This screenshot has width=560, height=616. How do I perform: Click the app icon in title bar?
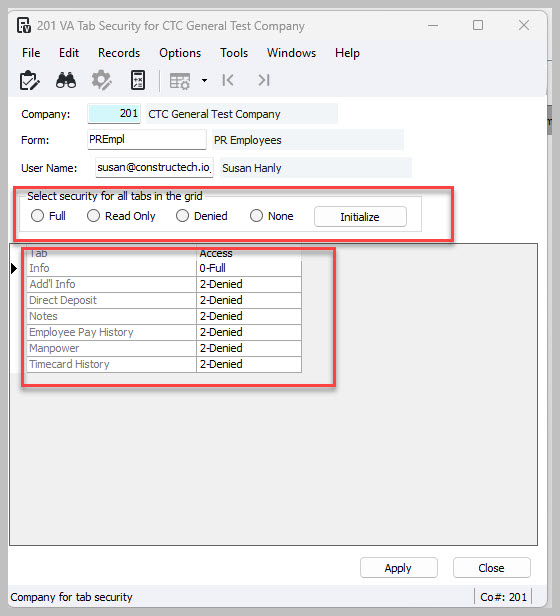(24, 26)
